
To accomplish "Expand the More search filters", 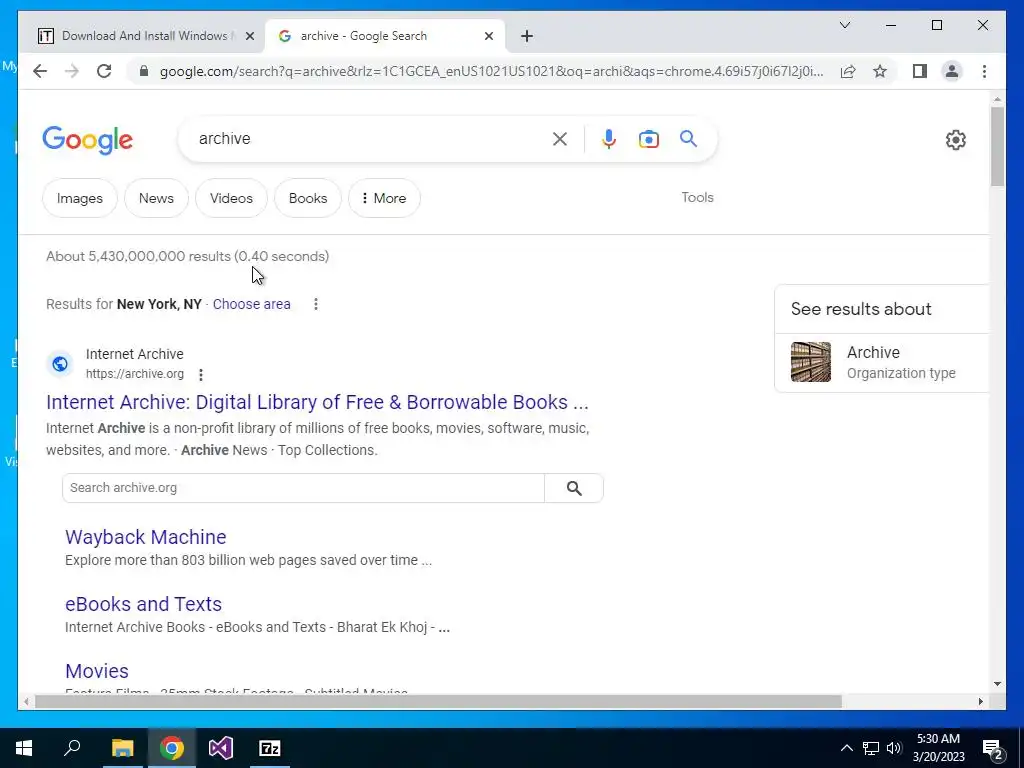I will [x=384, y=198].
